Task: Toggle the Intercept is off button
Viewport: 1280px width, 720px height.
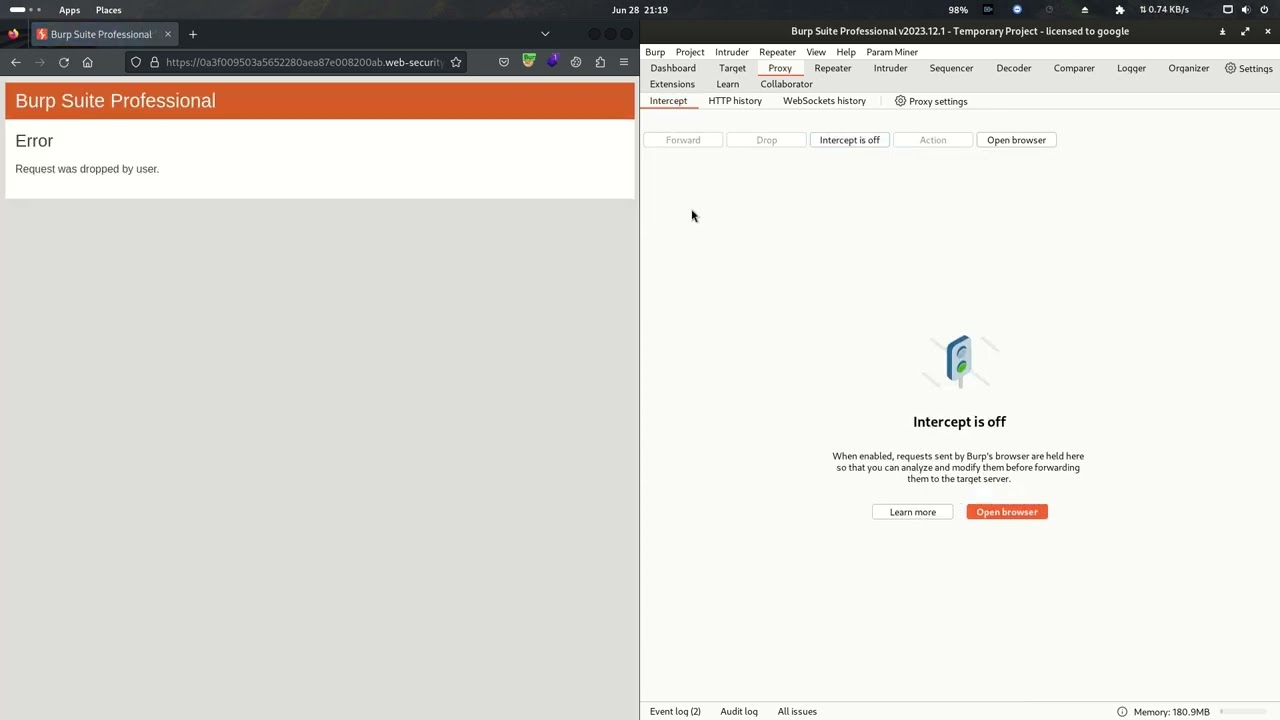Action: (850, 140)
